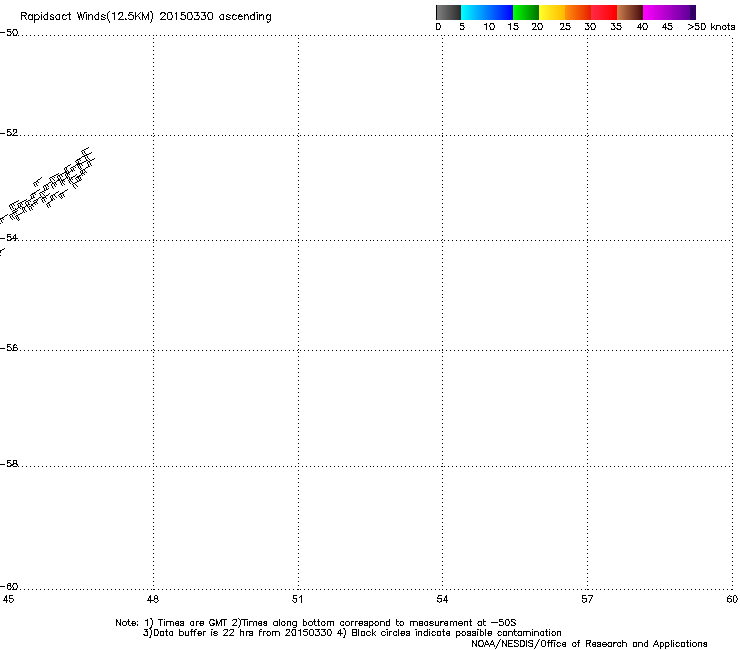Click the latitude label '-52'
The image size is (740, 650).
coord(9,133)
